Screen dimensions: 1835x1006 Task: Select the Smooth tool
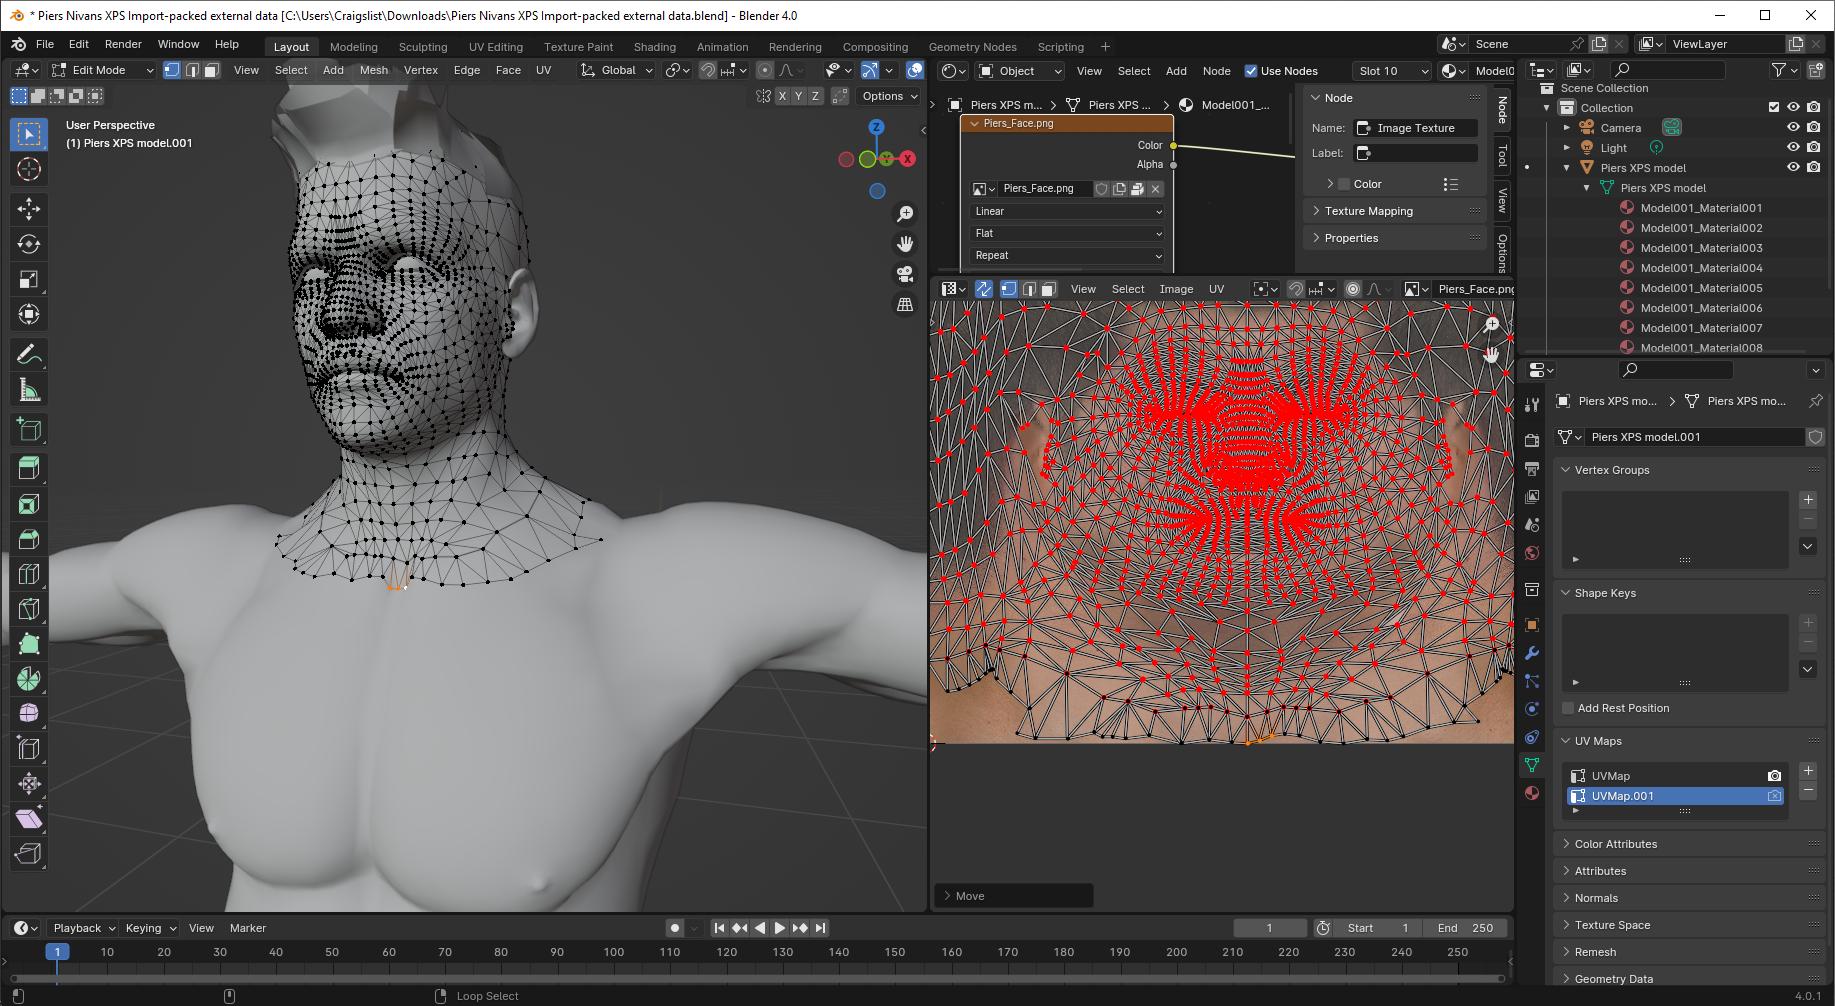coord(29,713)
